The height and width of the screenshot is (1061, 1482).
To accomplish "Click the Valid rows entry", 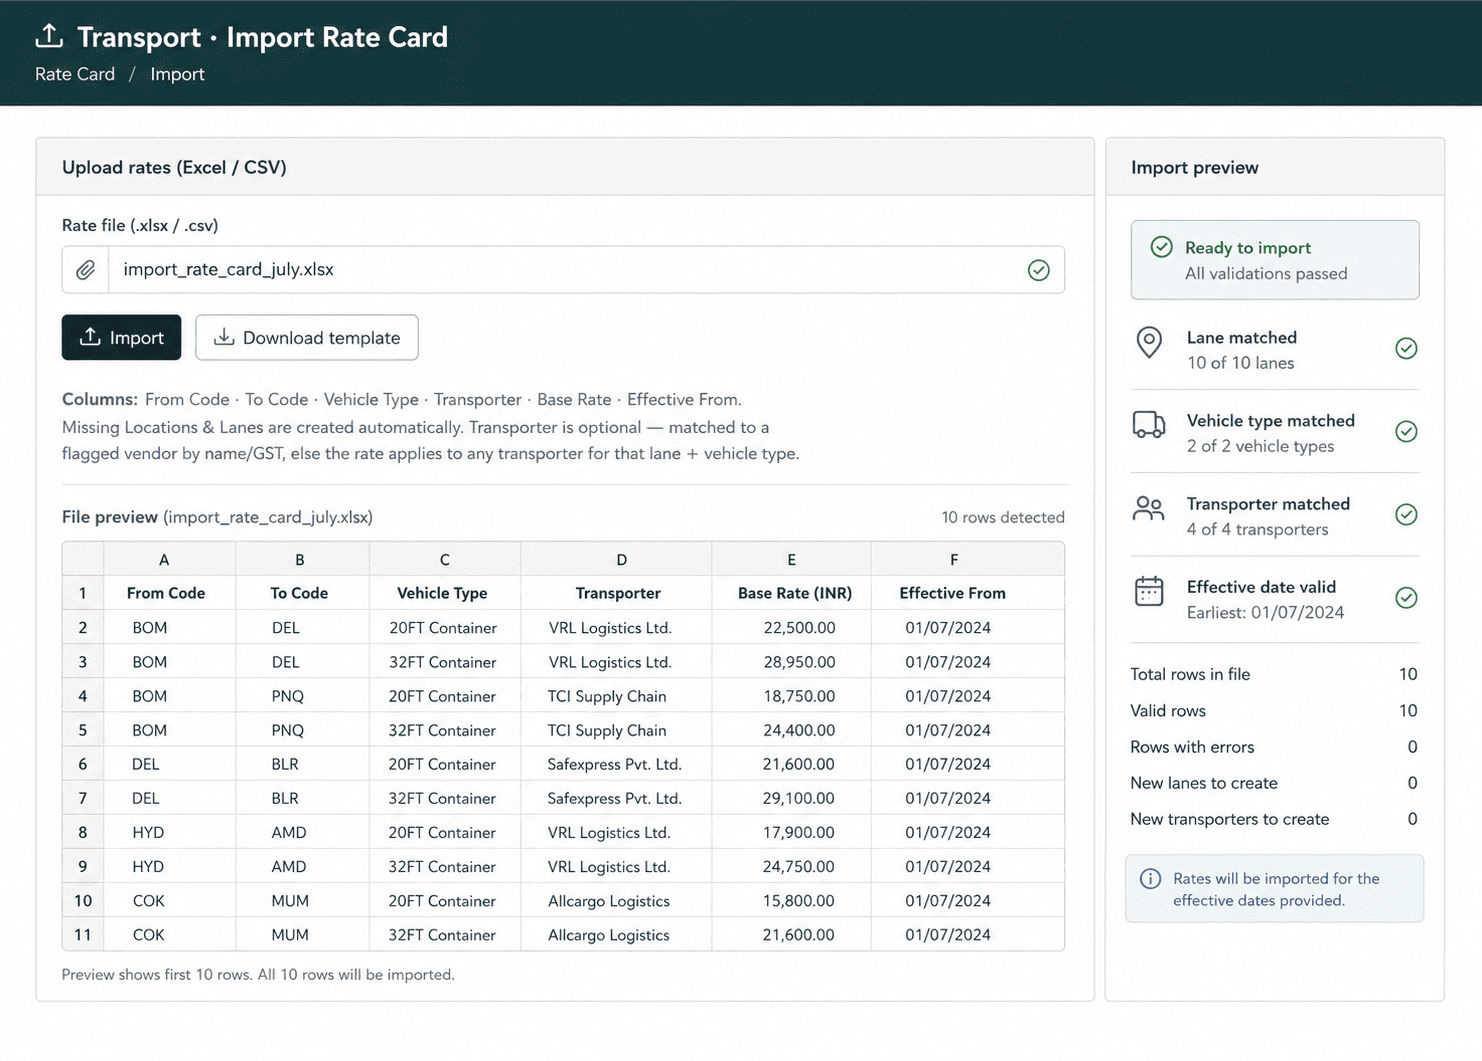I will 1274,710.
